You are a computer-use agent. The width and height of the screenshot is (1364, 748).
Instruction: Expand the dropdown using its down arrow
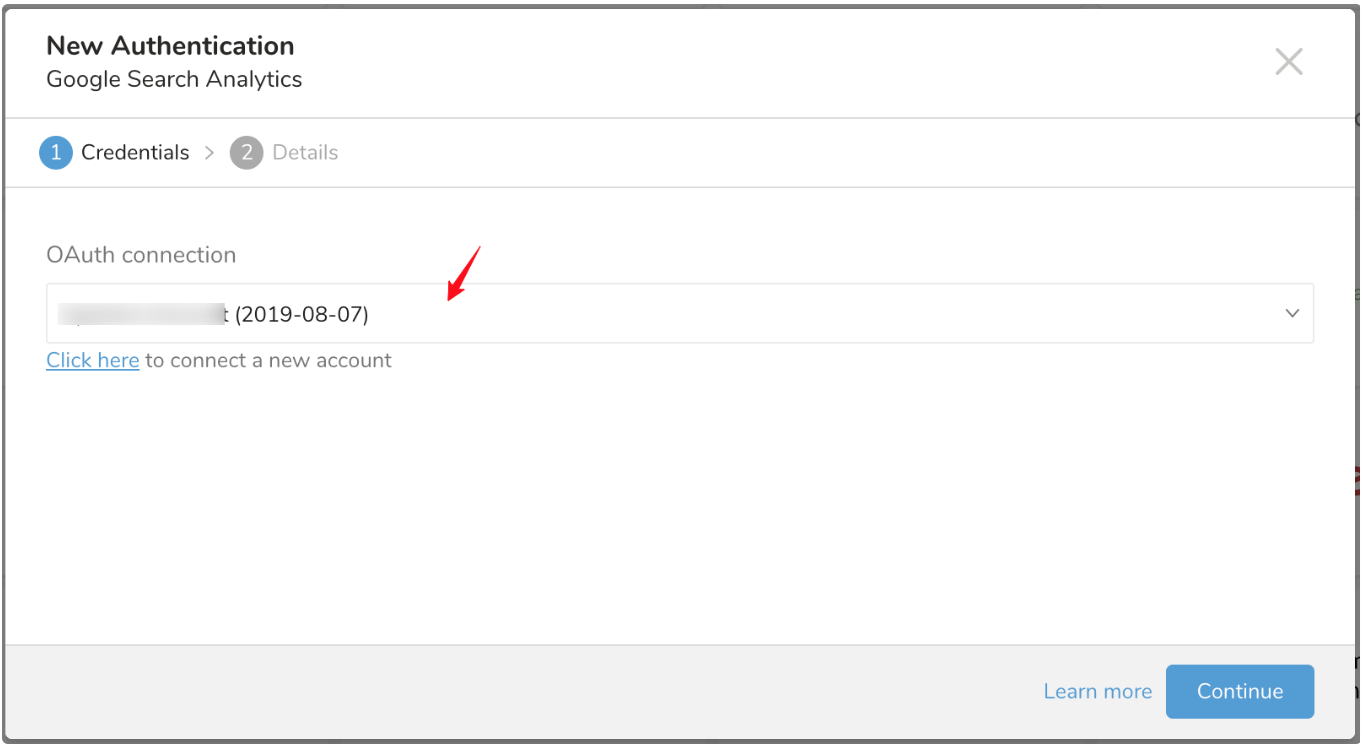[x=1292, y=314]
